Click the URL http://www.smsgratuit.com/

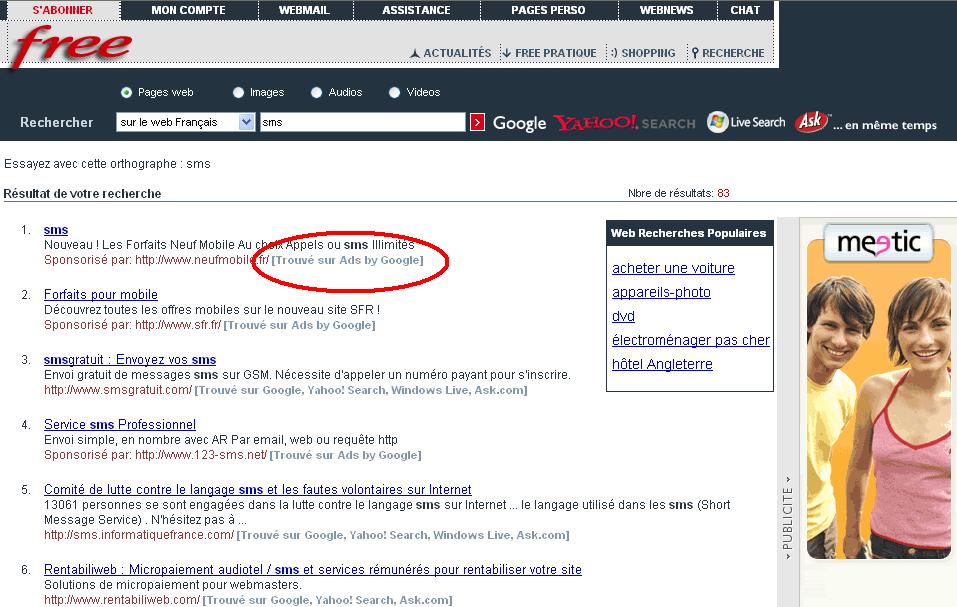click(x=118, y=390)
